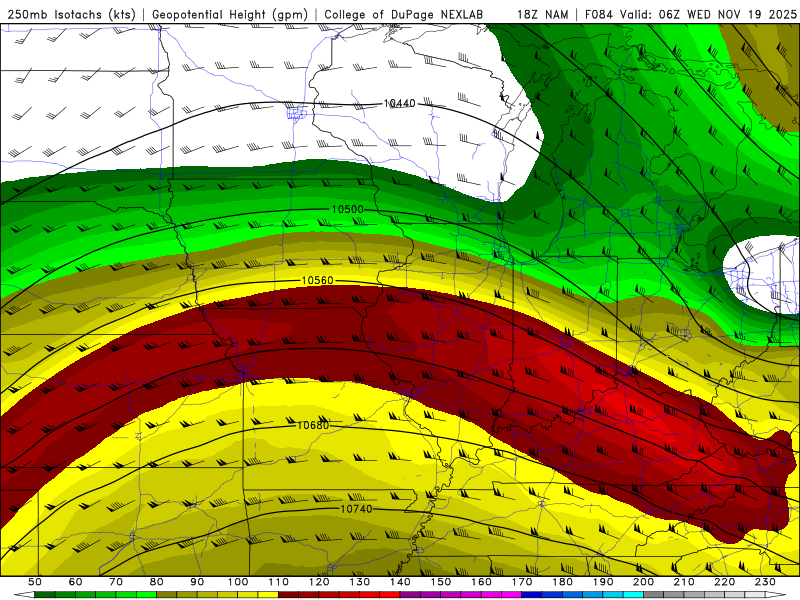Click the 'F084' forecast hour label

click(599, 14)
